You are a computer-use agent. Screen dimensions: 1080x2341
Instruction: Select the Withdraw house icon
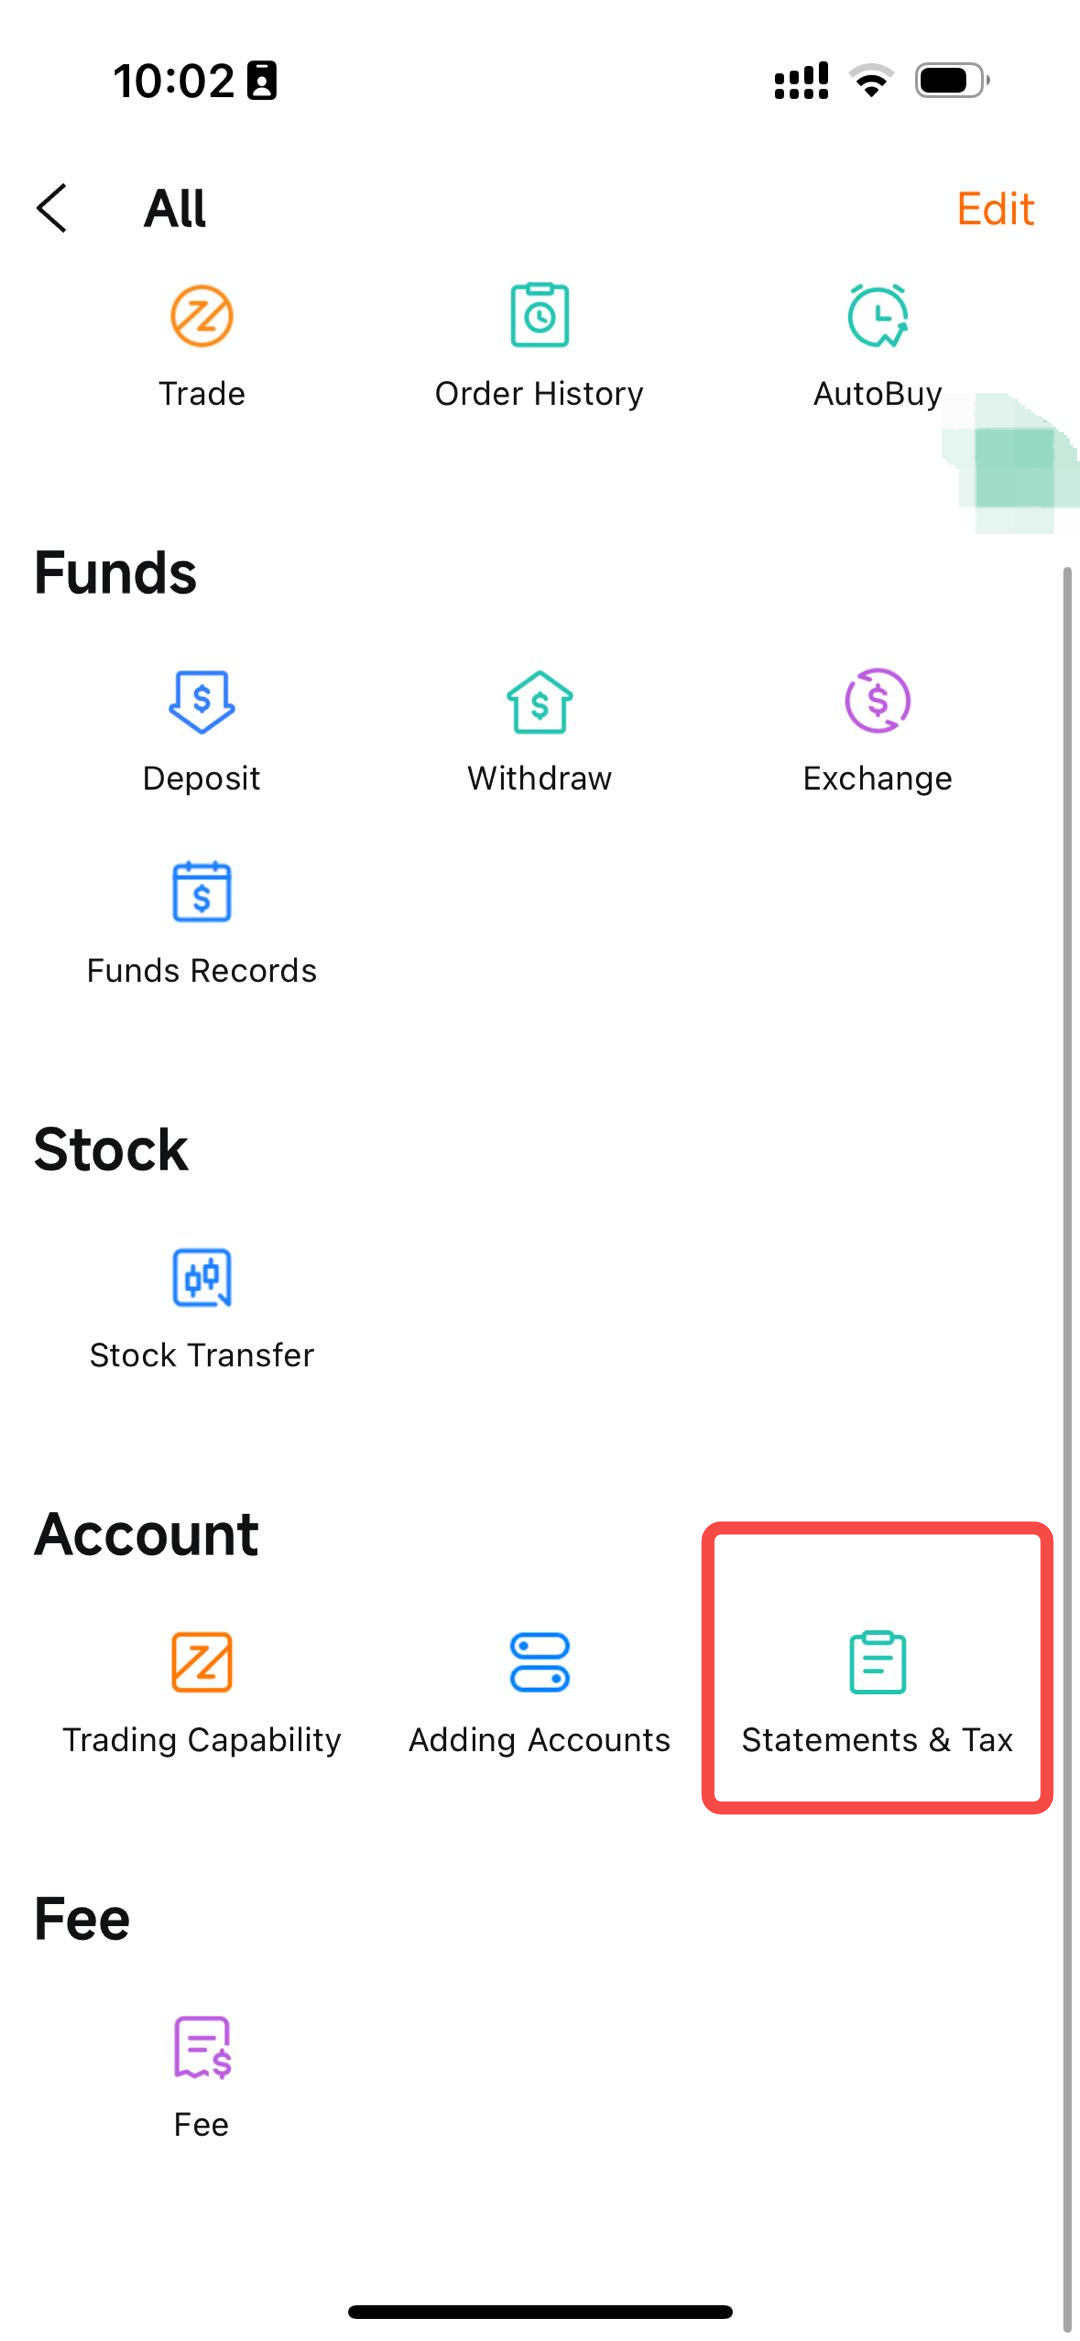(539, 702)
